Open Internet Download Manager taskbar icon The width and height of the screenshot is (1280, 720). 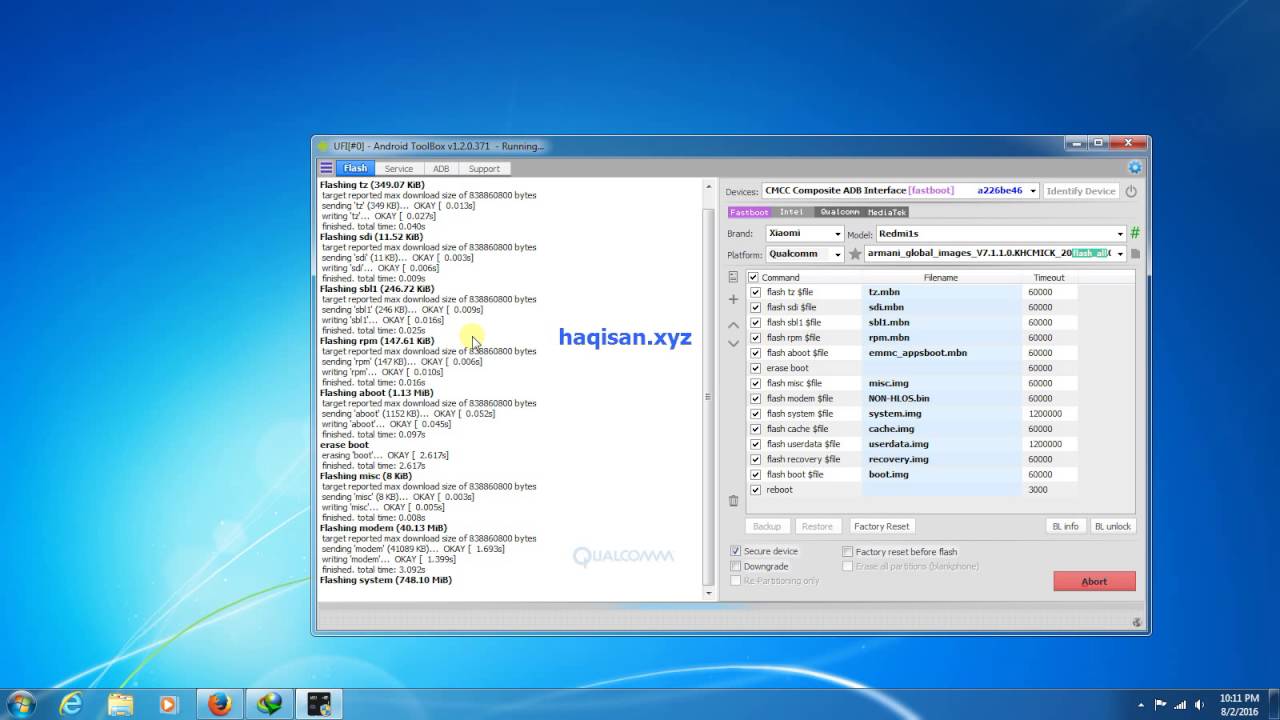(x=270, y=704)
